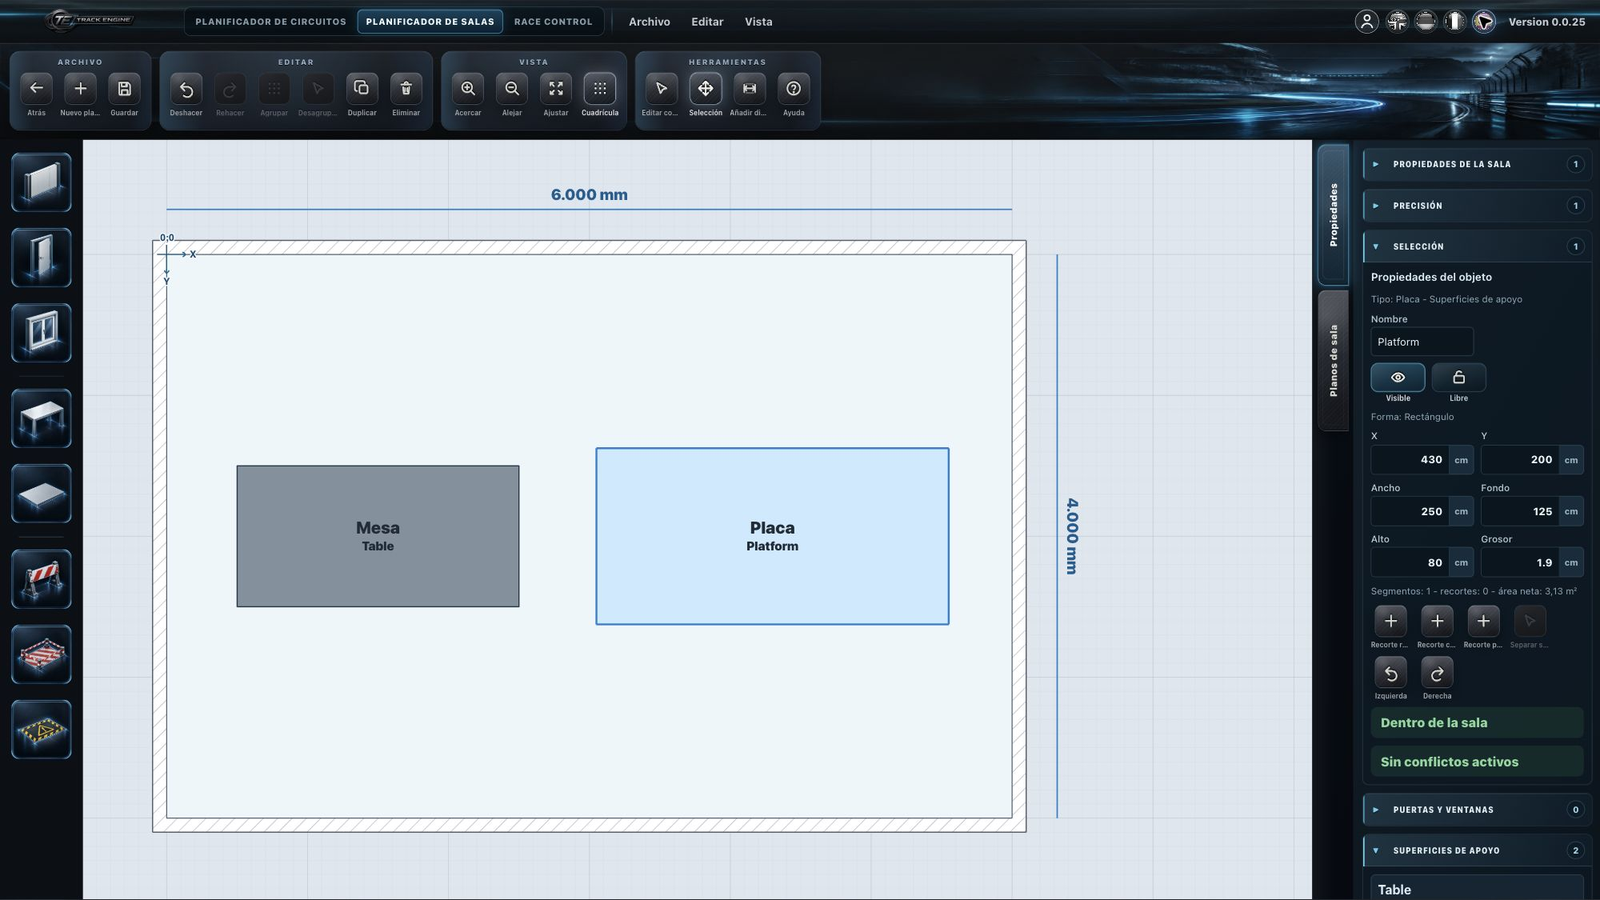Open the Planos de sala side tab
Screen dimensions: 1600x900
[x=1333, y=361]
